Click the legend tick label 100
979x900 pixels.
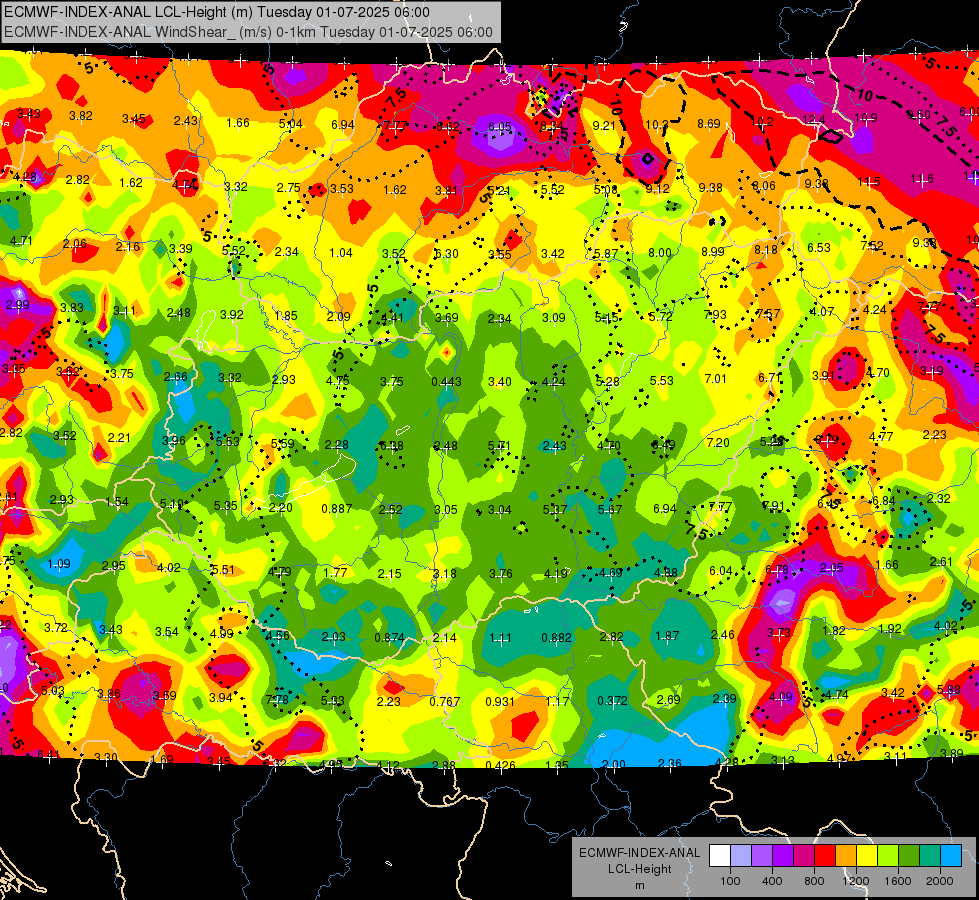[730, 881]
